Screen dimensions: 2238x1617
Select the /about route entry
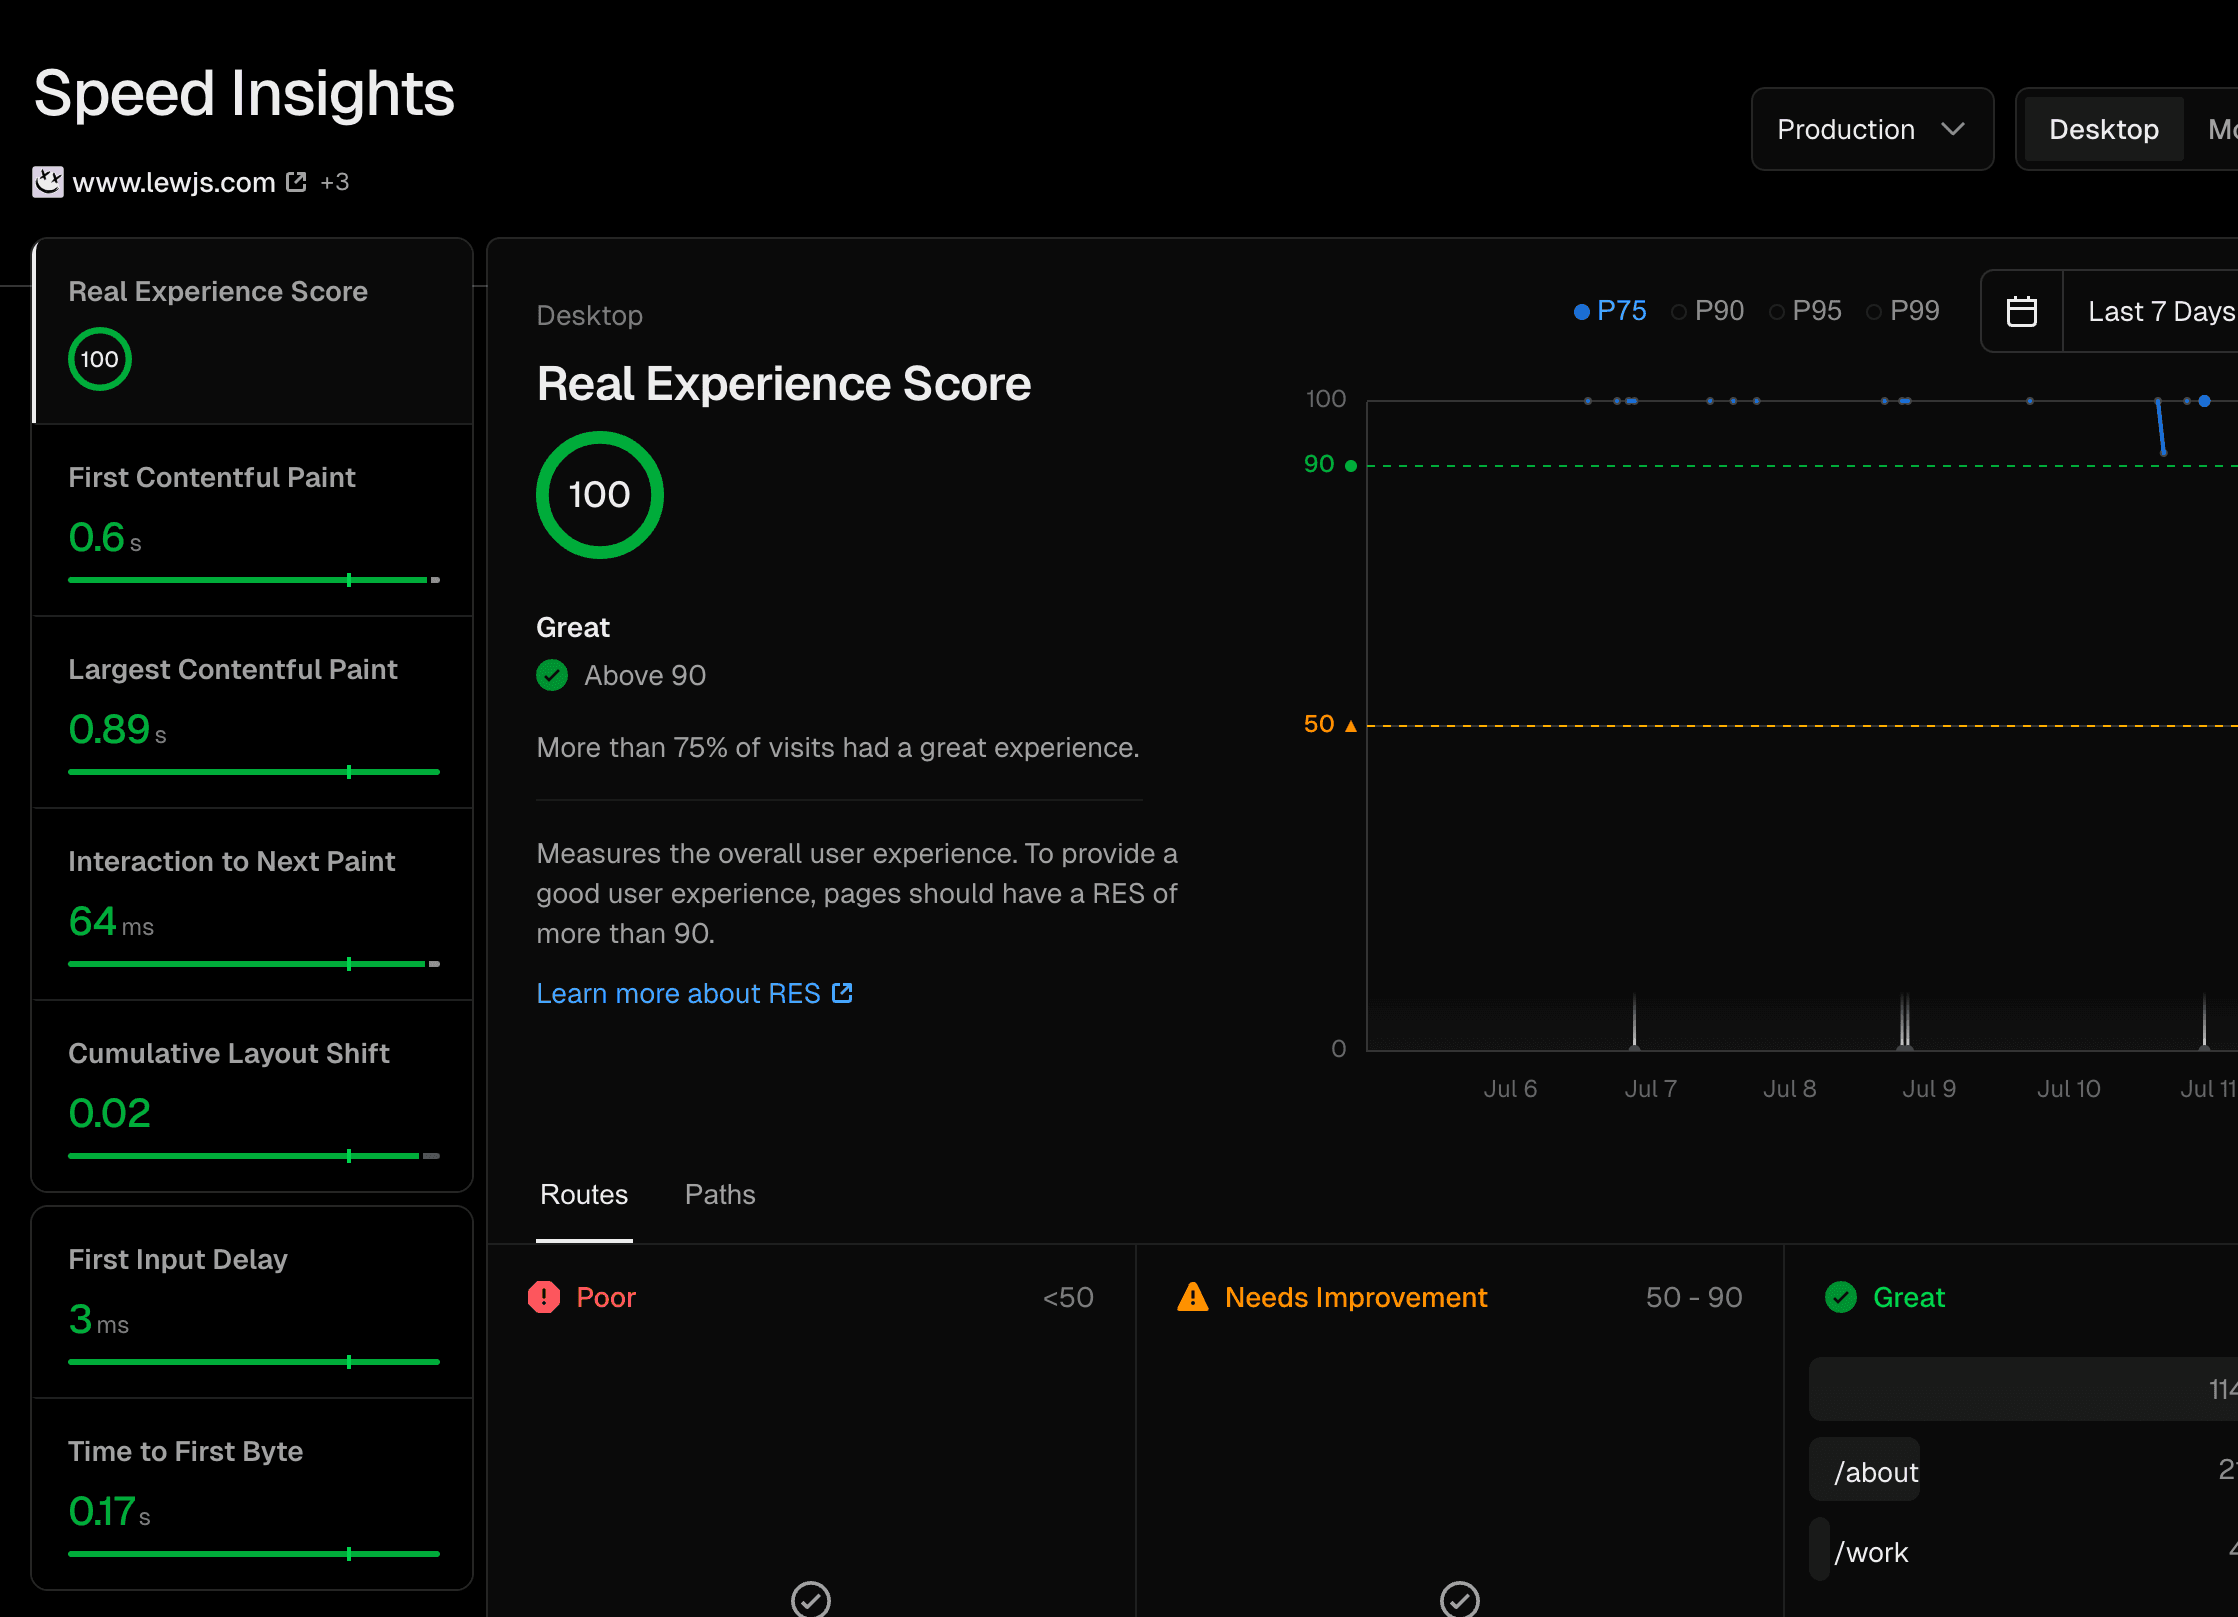pyautogui.click(x=1876, y=1470)
